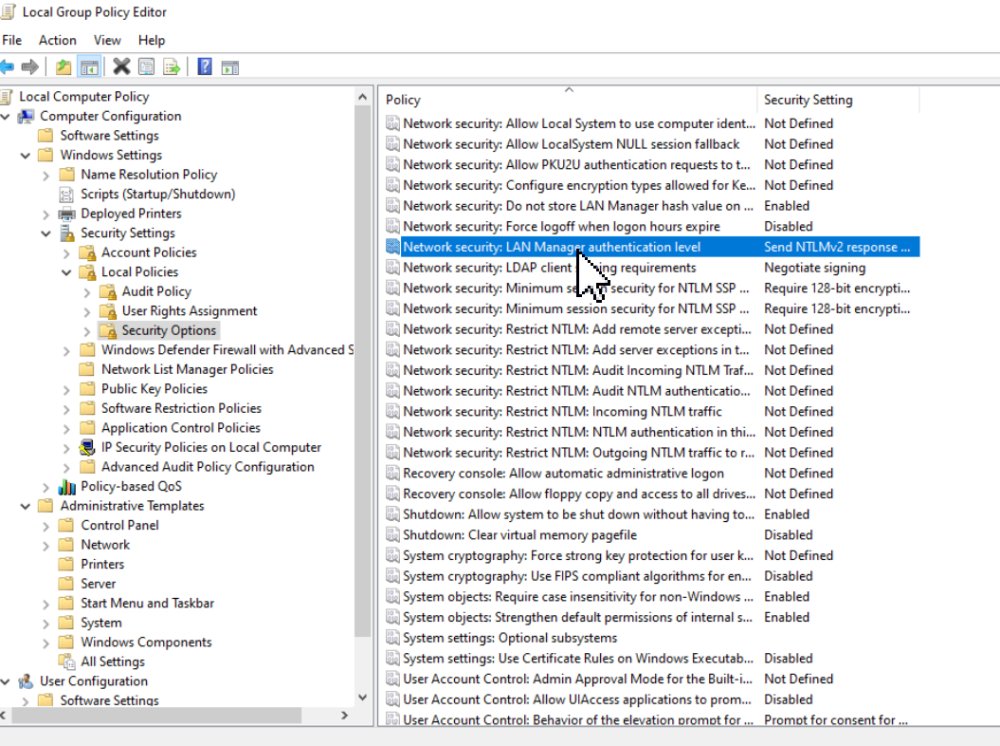The image size is (1000, 746).
Task: Expand the Account Policies node
Action: click(x=66, y=253)
